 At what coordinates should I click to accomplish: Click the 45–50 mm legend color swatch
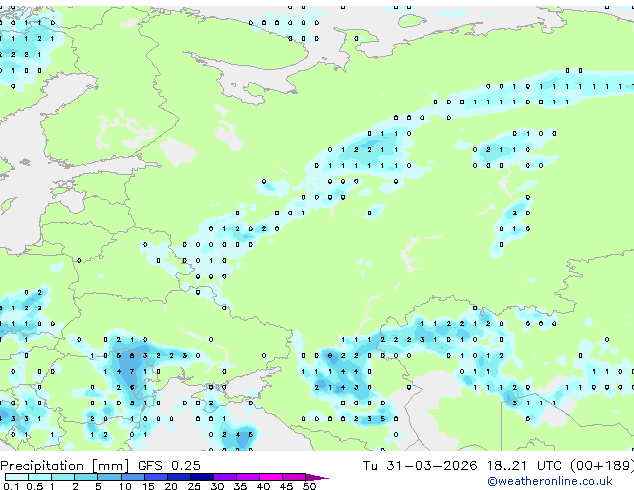point(294,477)
